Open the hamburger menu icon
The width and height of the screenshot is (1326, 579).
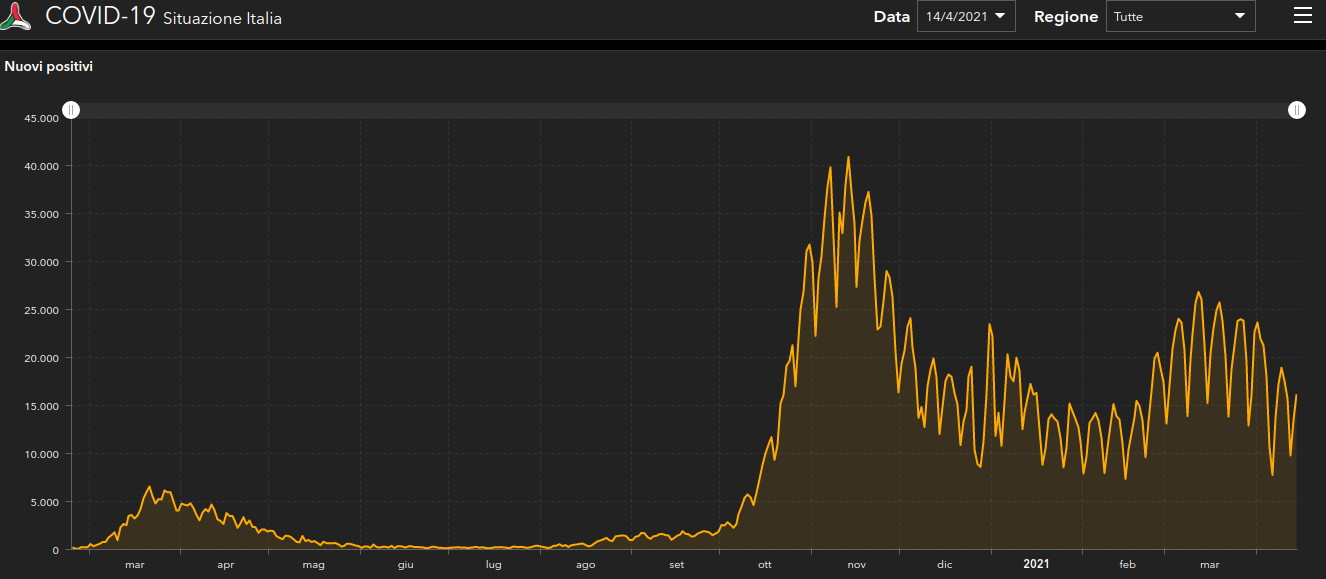coord(1302,15)
